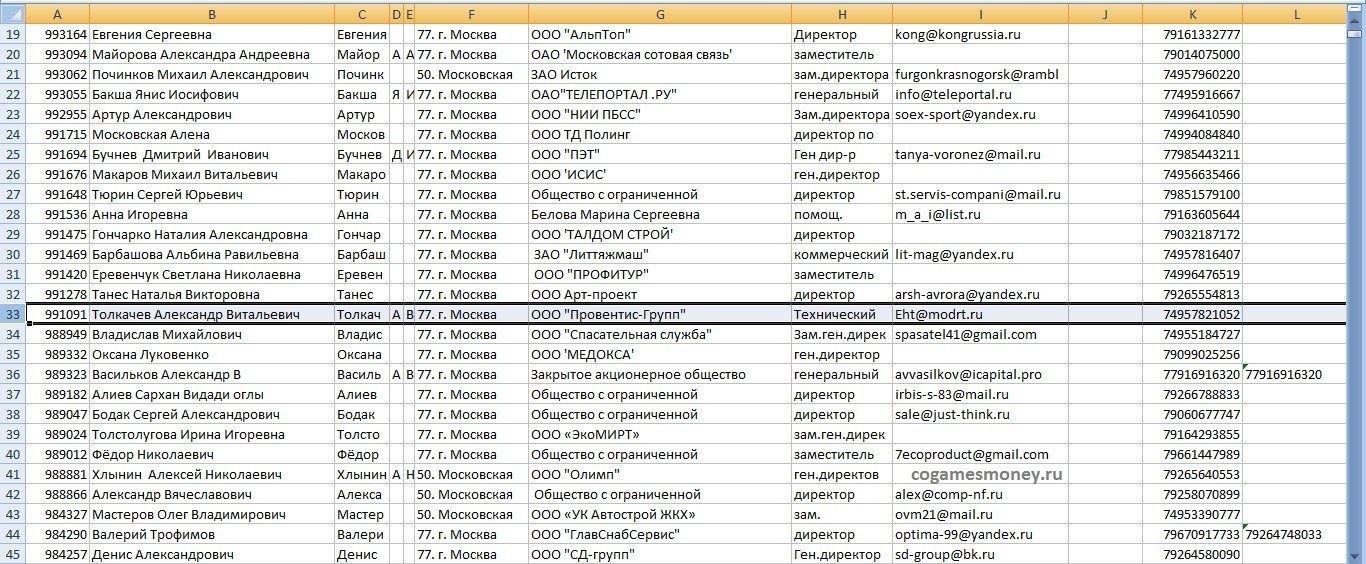Click cell Толкачев Александр Витальевич
The height and width of the screenshot is (564, 1366).
pyautogui.click(x=212, y=314)
